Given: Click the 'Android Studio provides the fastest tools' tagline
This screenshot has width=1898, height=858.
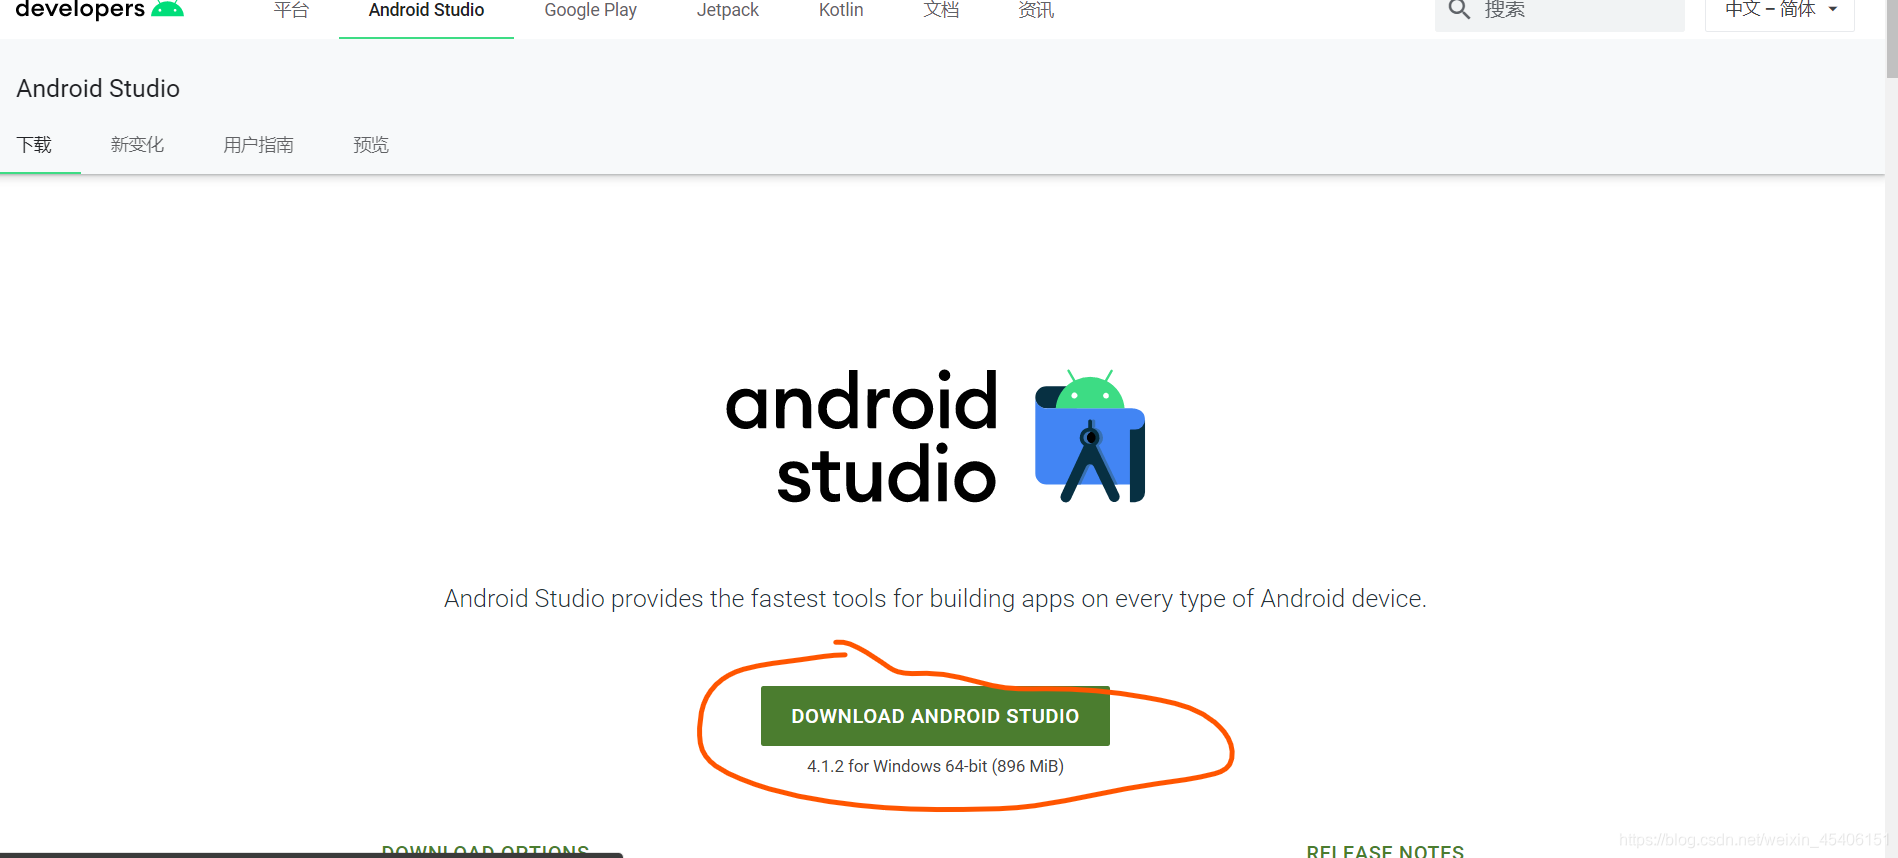Looking at the screenshot, I should pos(935,598).
